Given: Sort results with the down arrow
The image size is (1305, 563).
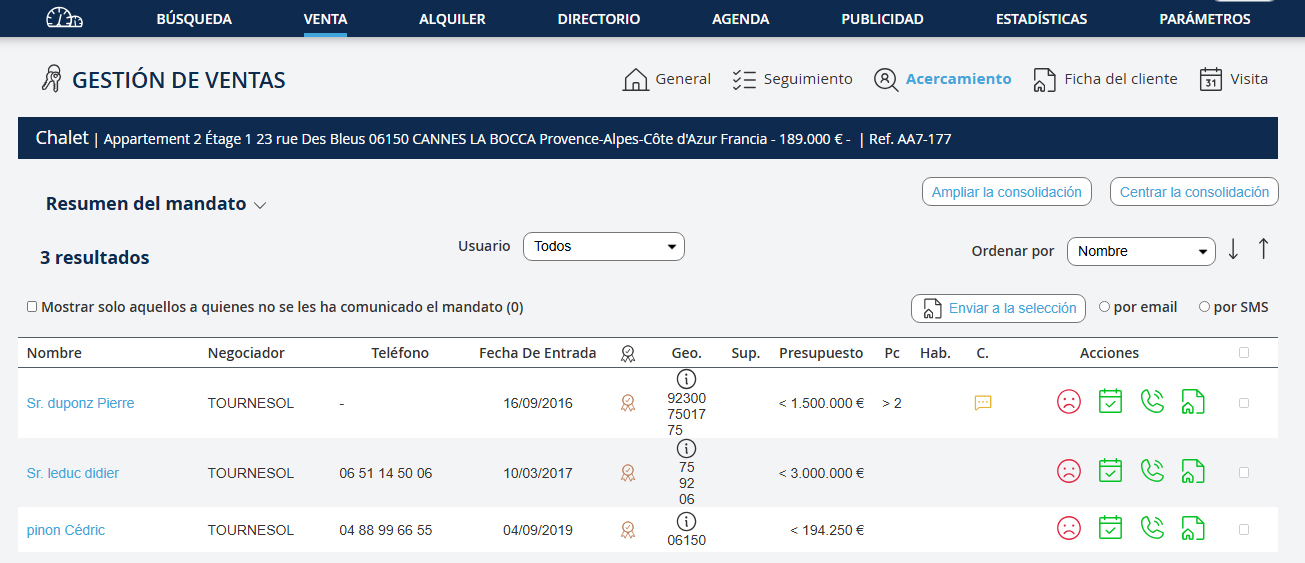Looking at the screenshot, I should point(1233,250).
